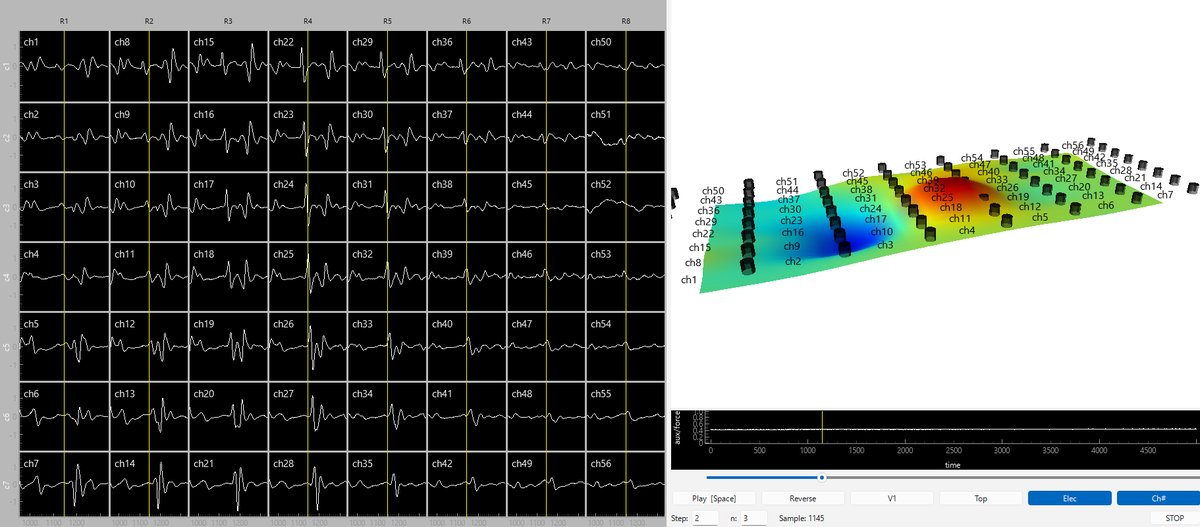The width and height of the screenshot is (1200, 527).
Task: Select the ch50 signal plot in grid
Action: pos(626,65)
